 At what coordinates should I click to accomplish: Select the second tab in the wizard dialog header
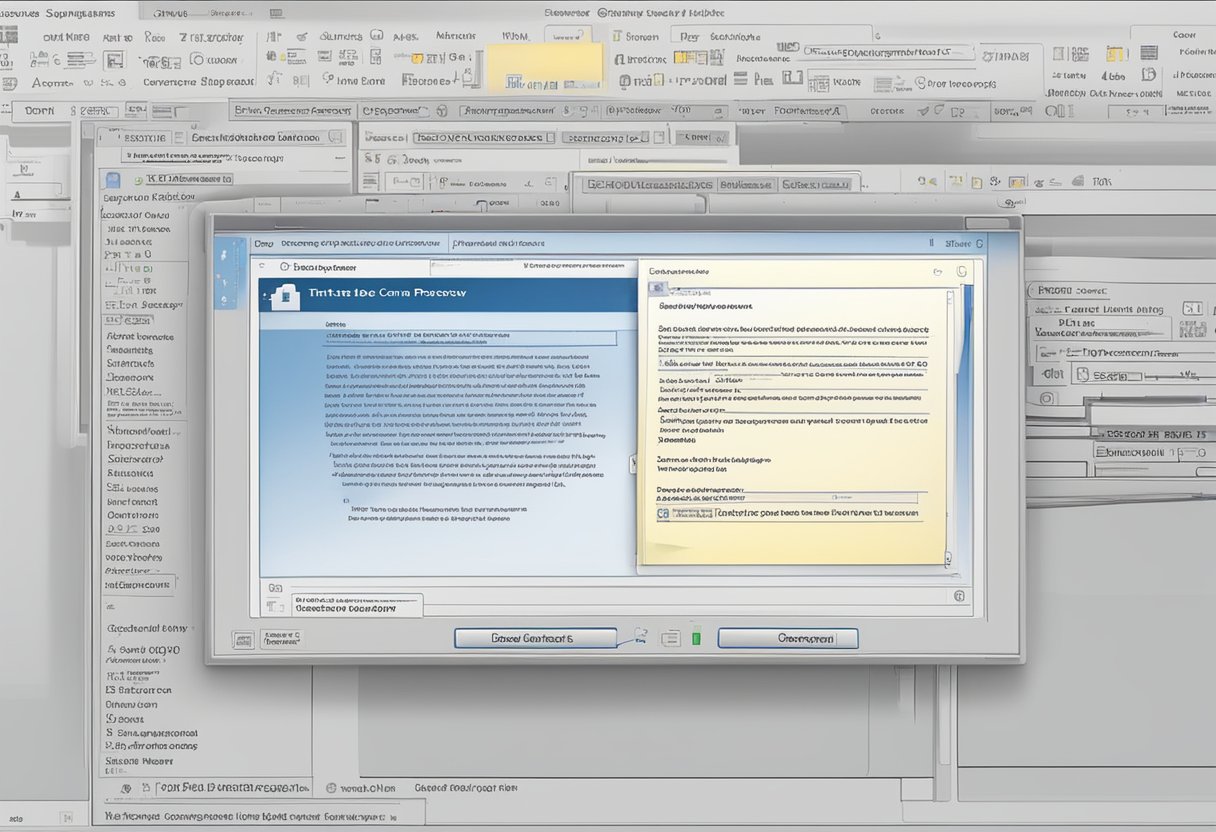coord(498,243)
